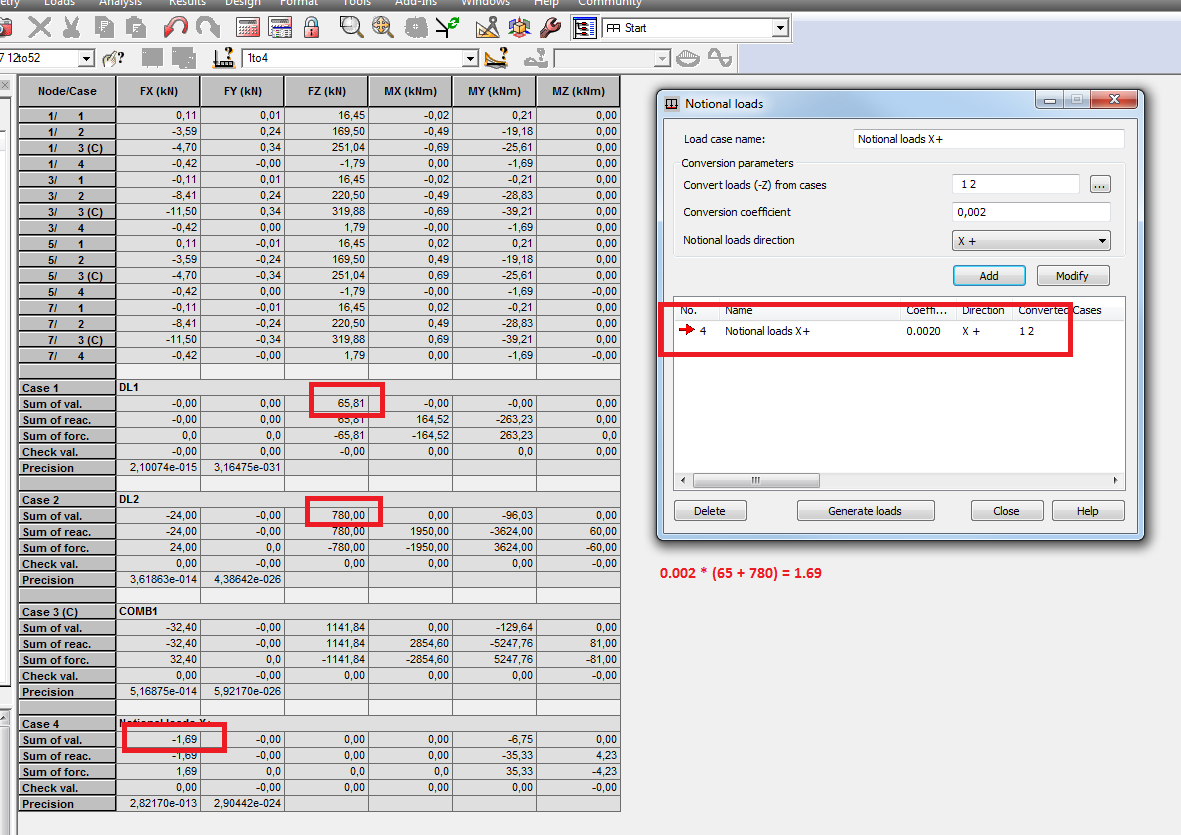This screenshot has width=1181, height=835.
Task: Open the 3D view cube icon
Action: coord(519,27)
